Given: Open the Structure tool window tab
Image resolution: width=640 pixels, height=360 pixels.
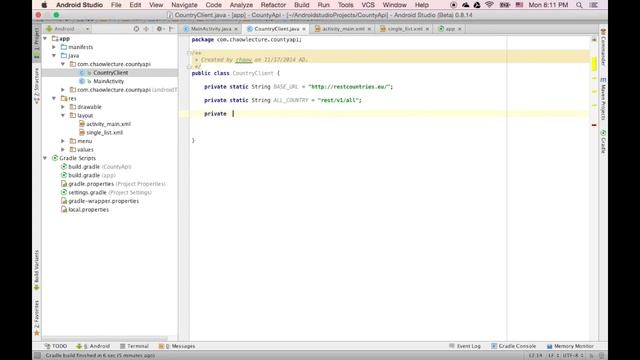Looking at the screenshot, I should [37, 86].
